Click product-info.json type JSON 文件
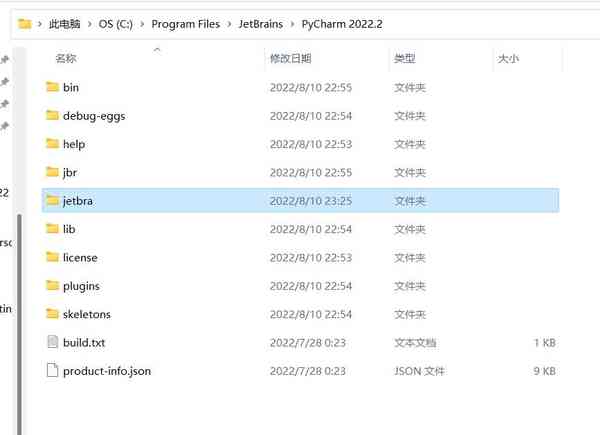Viewport: 600px width, 435px height. click(x=419, y=371)
